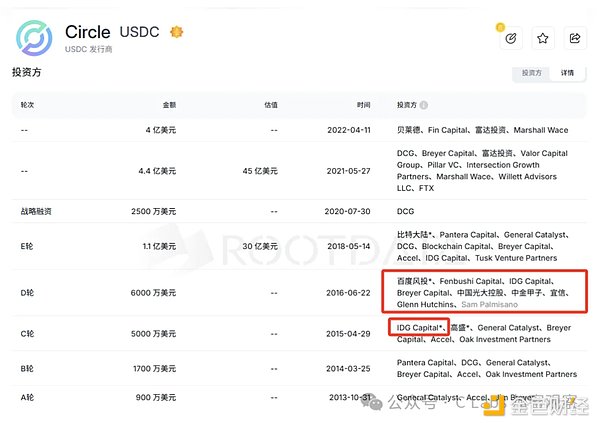This screenshot has height=427, width=600.
Task: Open 百度风投 in the D轮 row
Action: point(416,280)
